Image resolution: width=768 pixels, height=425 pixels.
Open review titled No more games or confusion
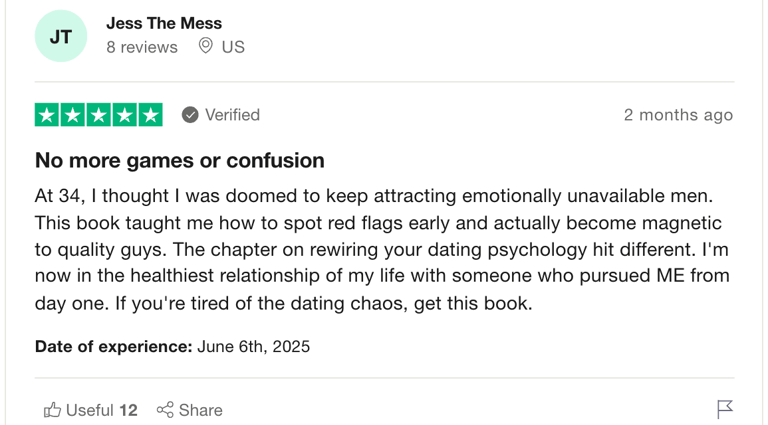(x=180, y=161)
